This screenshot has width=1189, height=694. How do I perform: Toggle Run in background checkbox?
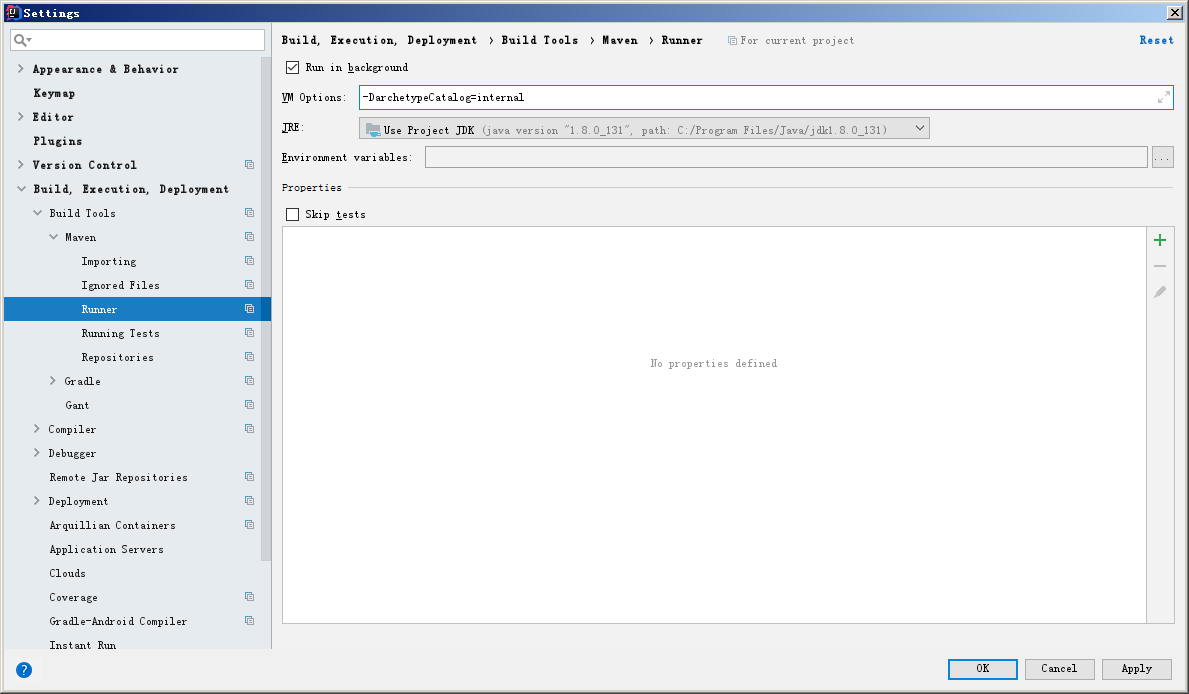click(x=293, y=68)
